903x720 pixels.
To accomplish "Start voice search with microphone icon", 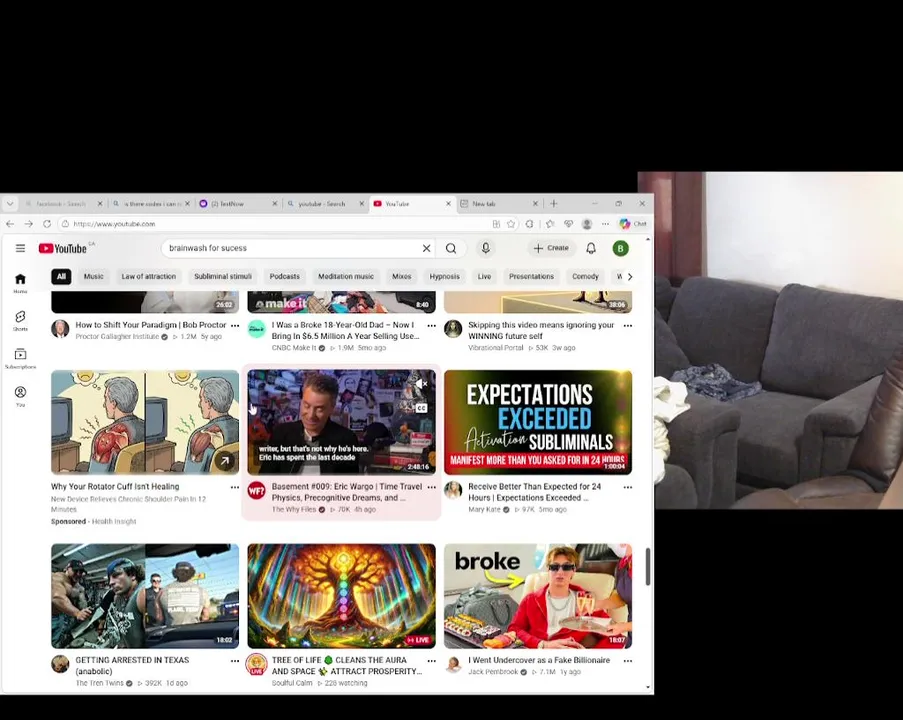I will pos(485,248).
